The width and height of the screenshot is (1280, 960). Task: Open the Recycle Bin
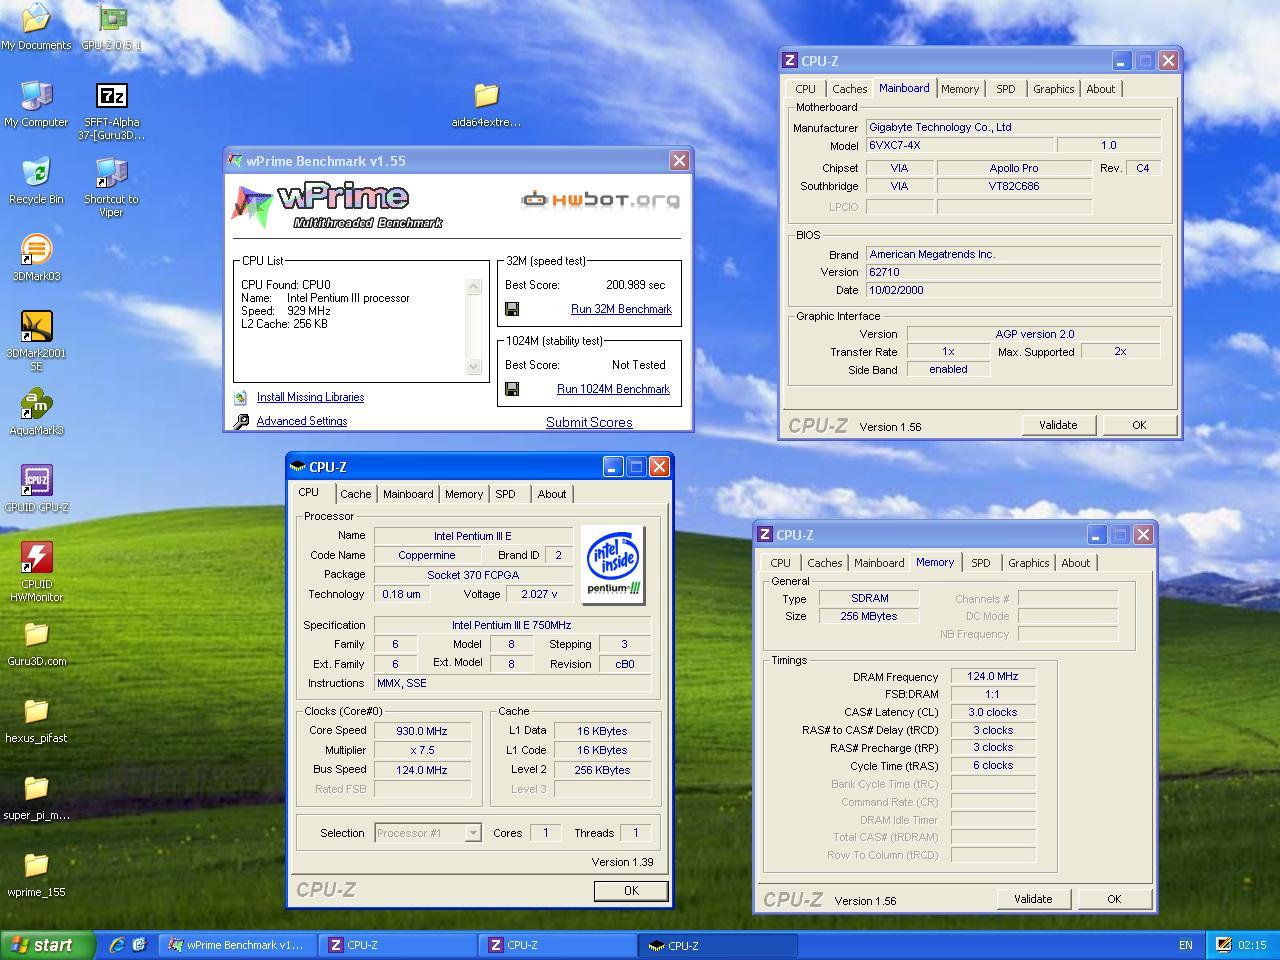click(x=36, y=181)
